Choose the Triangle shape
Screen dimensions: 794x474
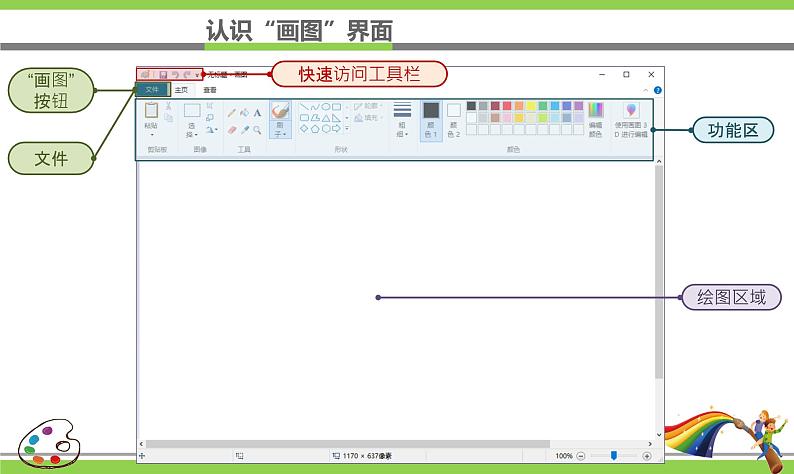coord(326,118)
